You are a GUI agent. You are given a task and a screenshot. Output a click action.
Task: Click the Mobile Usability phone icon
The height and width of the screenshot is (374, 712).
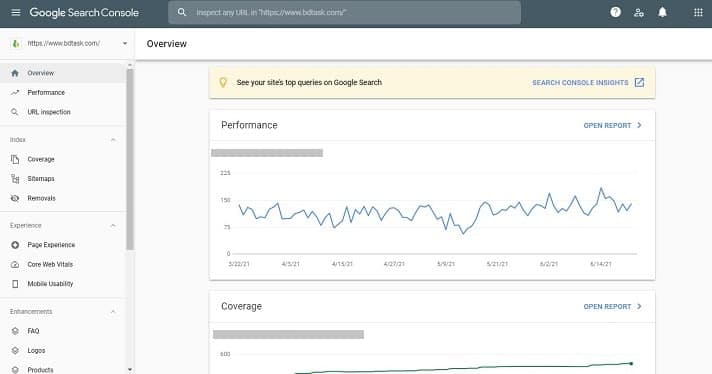pyautogui.click(x=15, y=284)
